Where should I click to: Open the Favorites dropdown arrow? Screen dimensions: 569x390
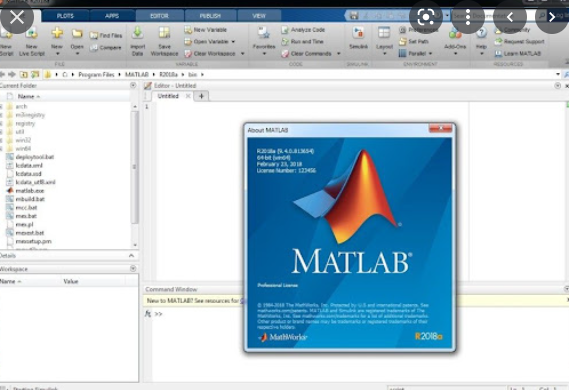pos(264,53)
